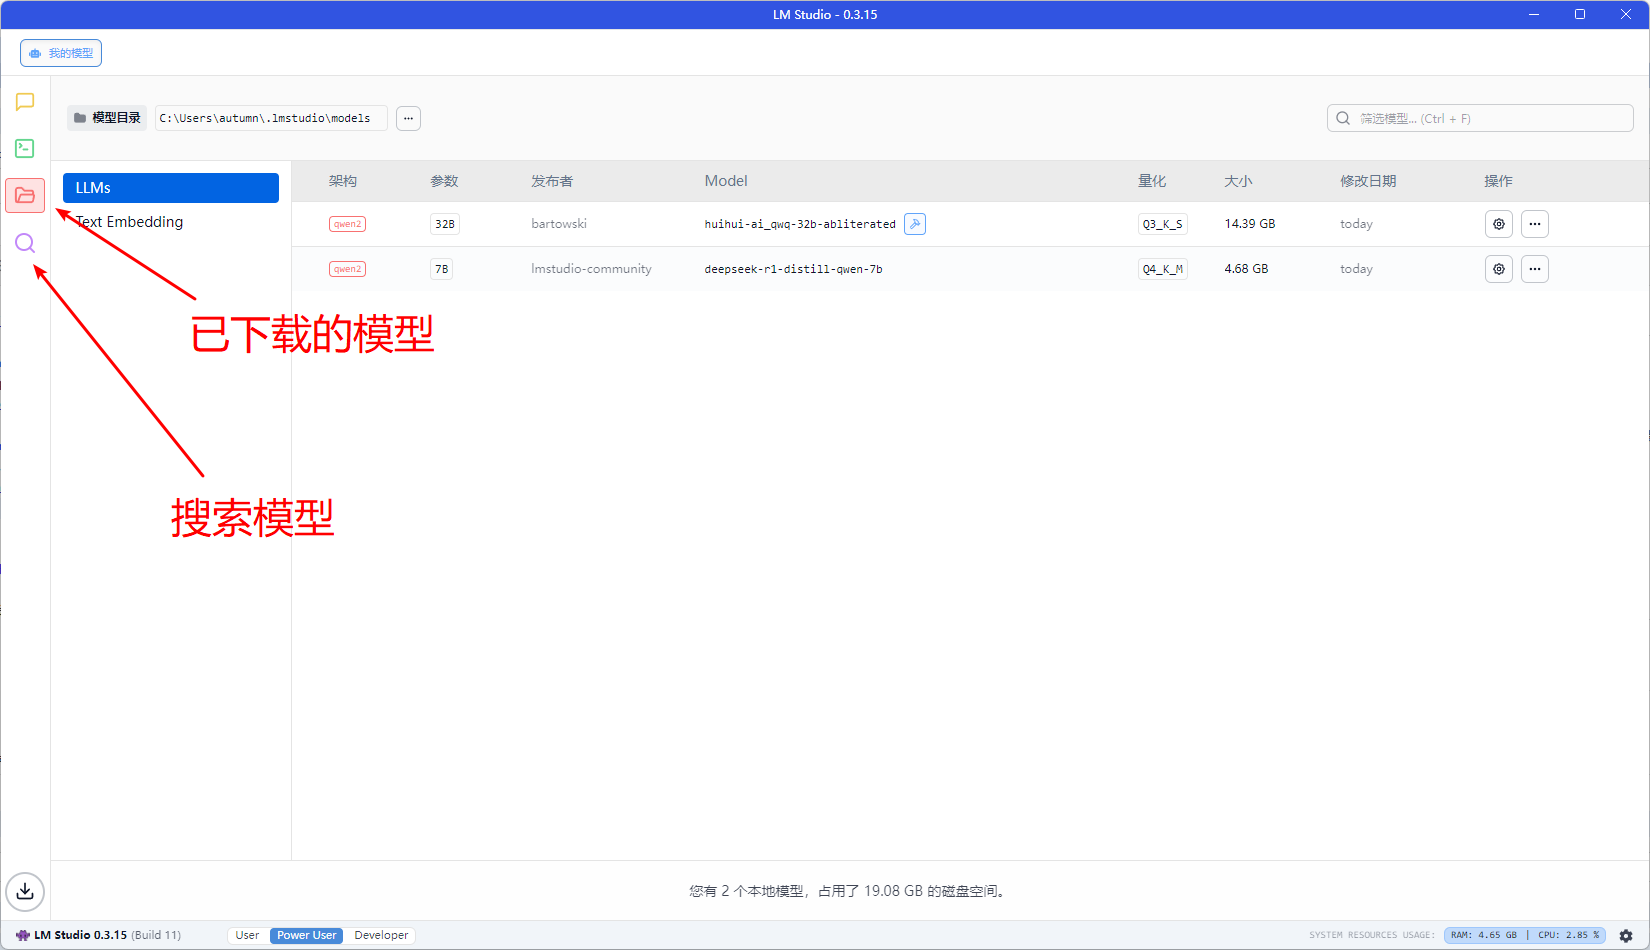Click CPU usage indicator in status bar
This screenshot has width=1650, height=950.
tap(1568, 936)
